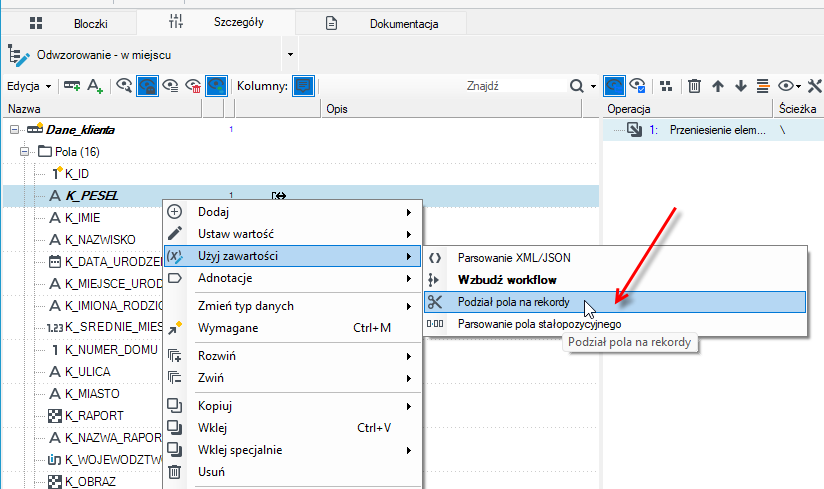The image size is (824, 489).
Task: Open the Ustaw wartość submenu
Action: point(292,234)
